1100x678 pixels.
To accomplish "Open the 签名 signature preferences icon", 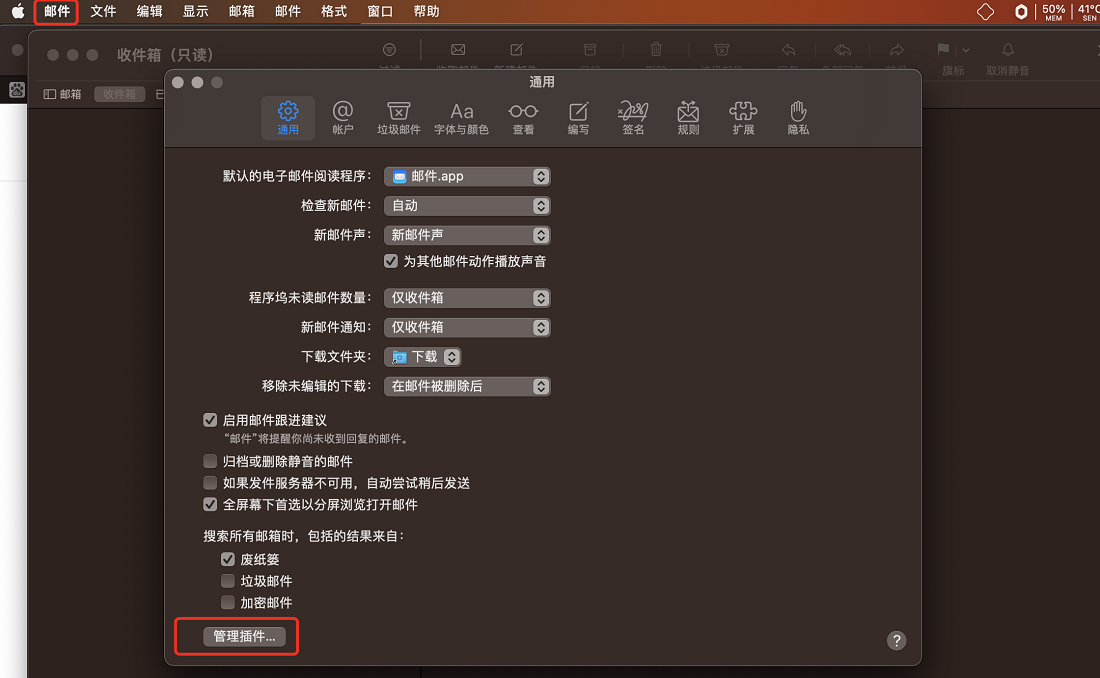I will (633, 118).
